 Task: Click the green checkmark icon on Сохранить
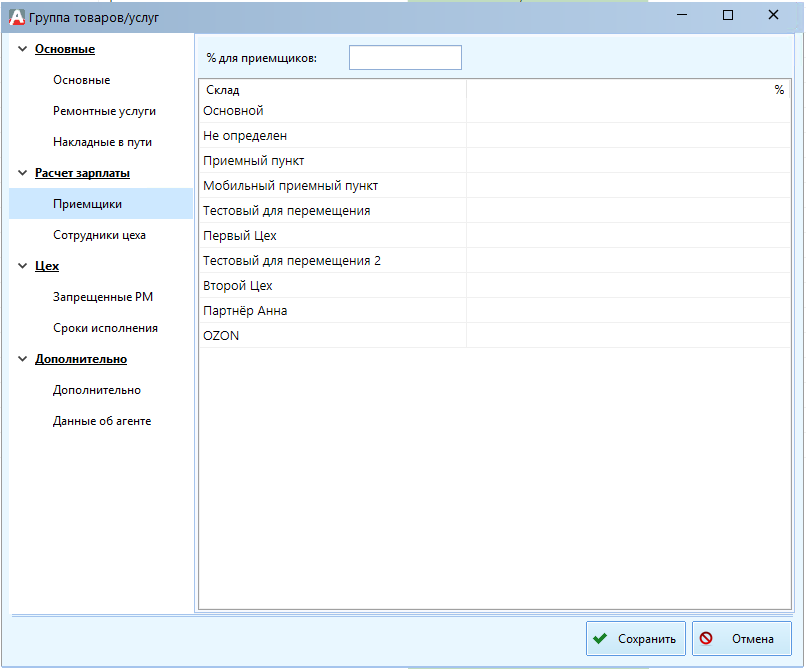click(600, 639)
